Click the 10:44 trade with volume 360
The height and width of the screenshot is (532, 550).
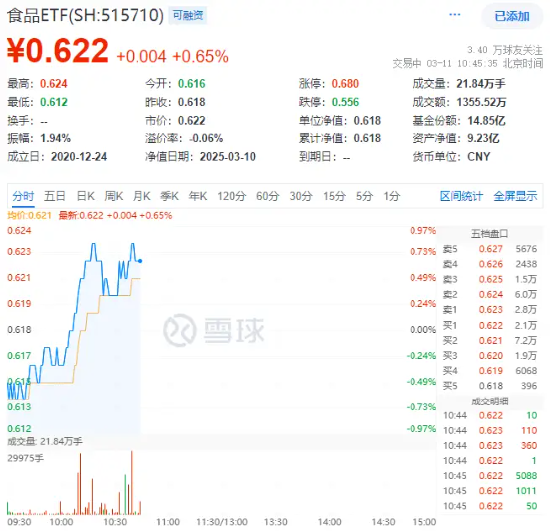click(490, 446)
